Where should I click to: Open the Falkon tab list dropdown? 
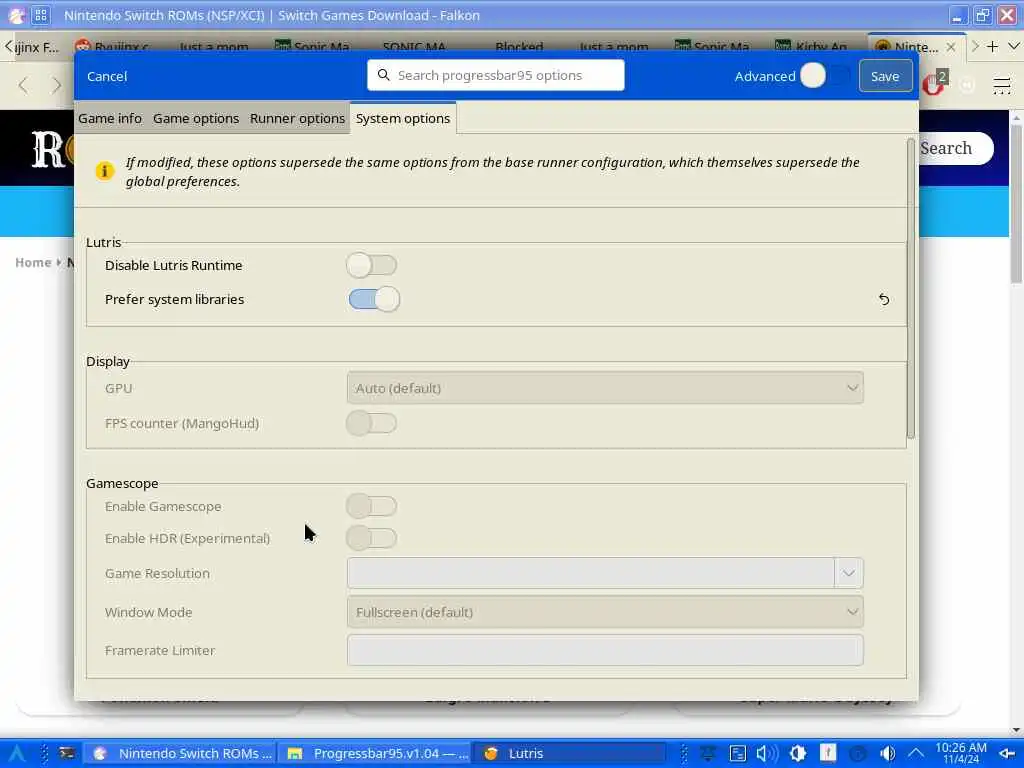click(1014, 46)
